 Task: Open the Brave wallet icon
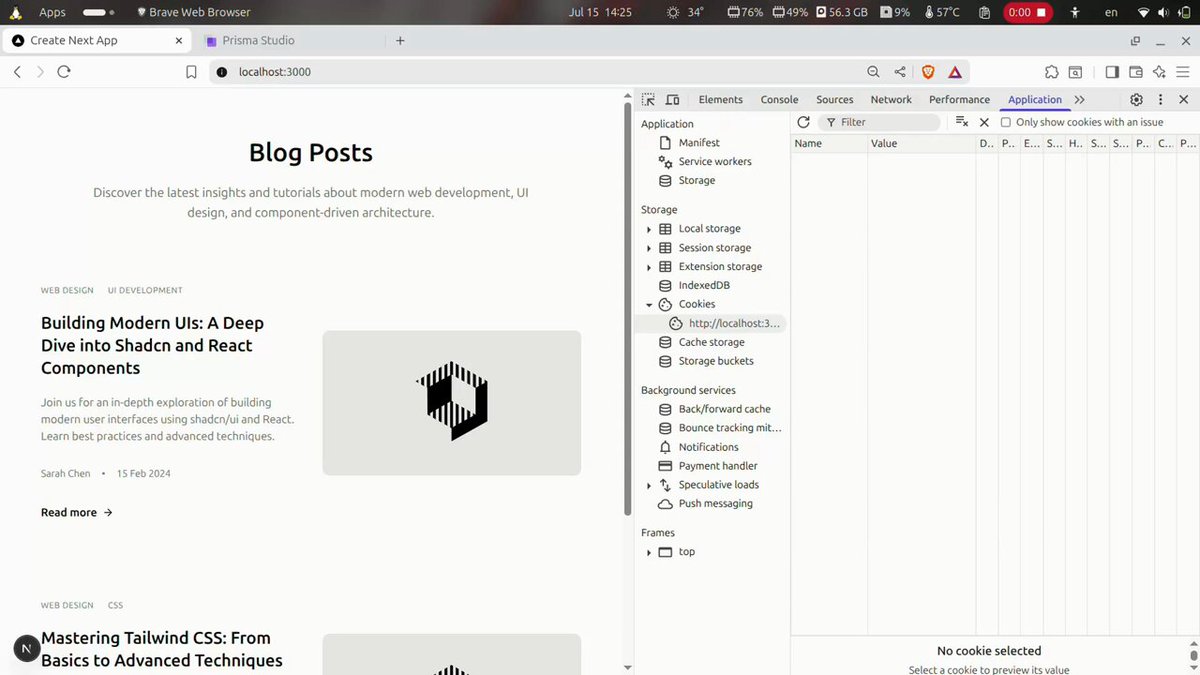coord(1136,72)
